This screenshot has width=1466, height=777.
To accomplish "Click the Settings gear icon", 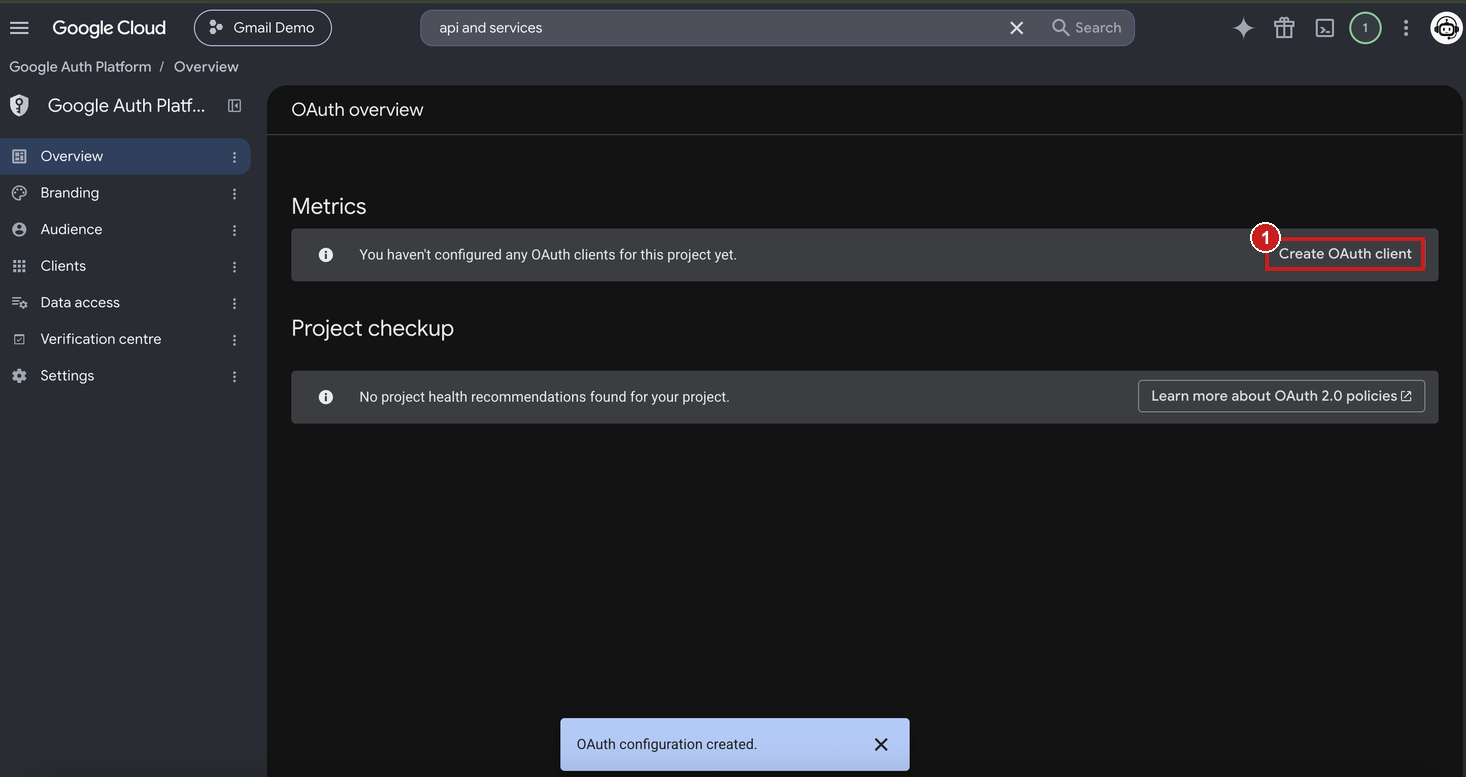I will (19, 376).
